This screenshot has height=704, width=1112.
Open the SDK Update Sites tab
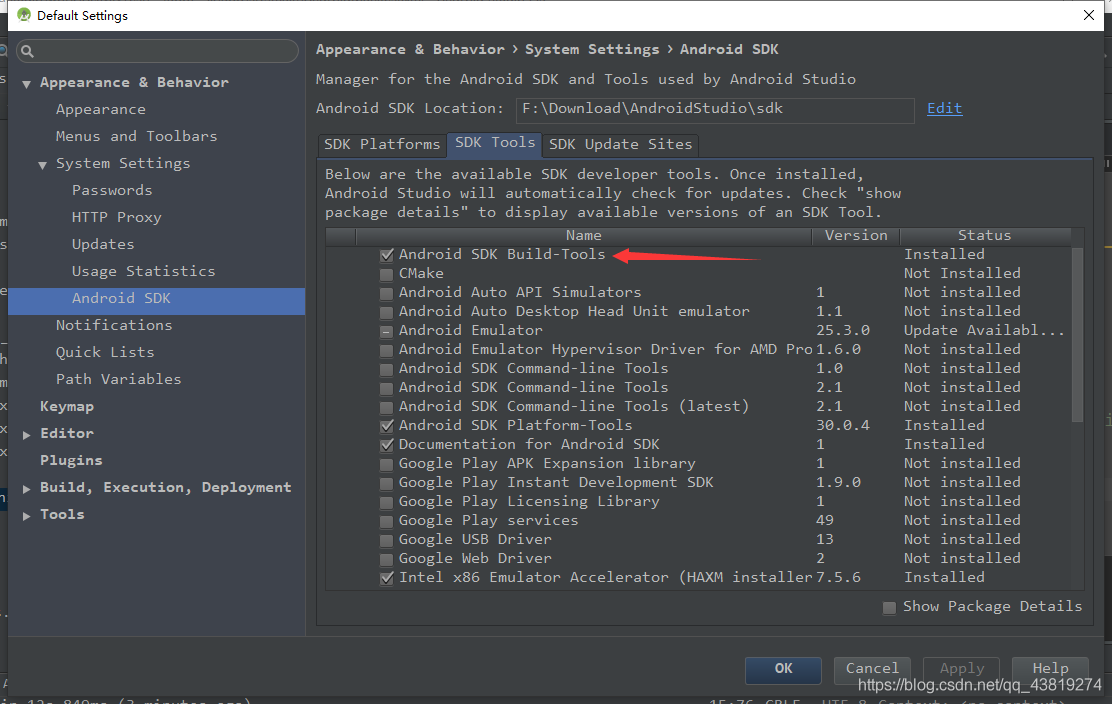click(x=621, y=145)
